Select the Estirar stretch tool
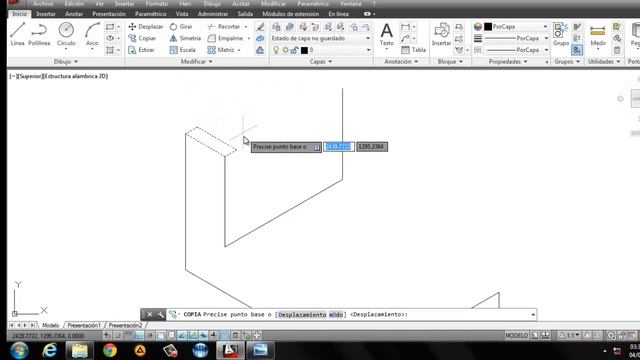The height and width of the screenshot is (360, 640). [x=141, y=50]
